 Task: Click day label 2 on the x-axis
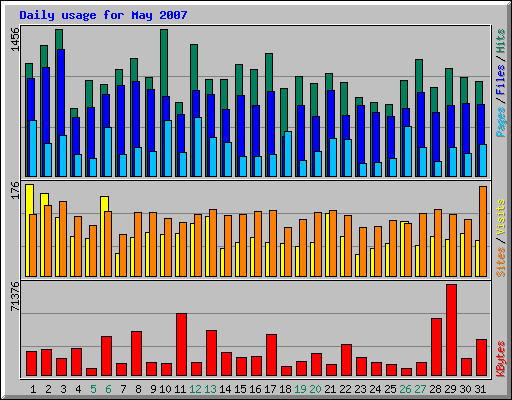click(x=48, y=389)
